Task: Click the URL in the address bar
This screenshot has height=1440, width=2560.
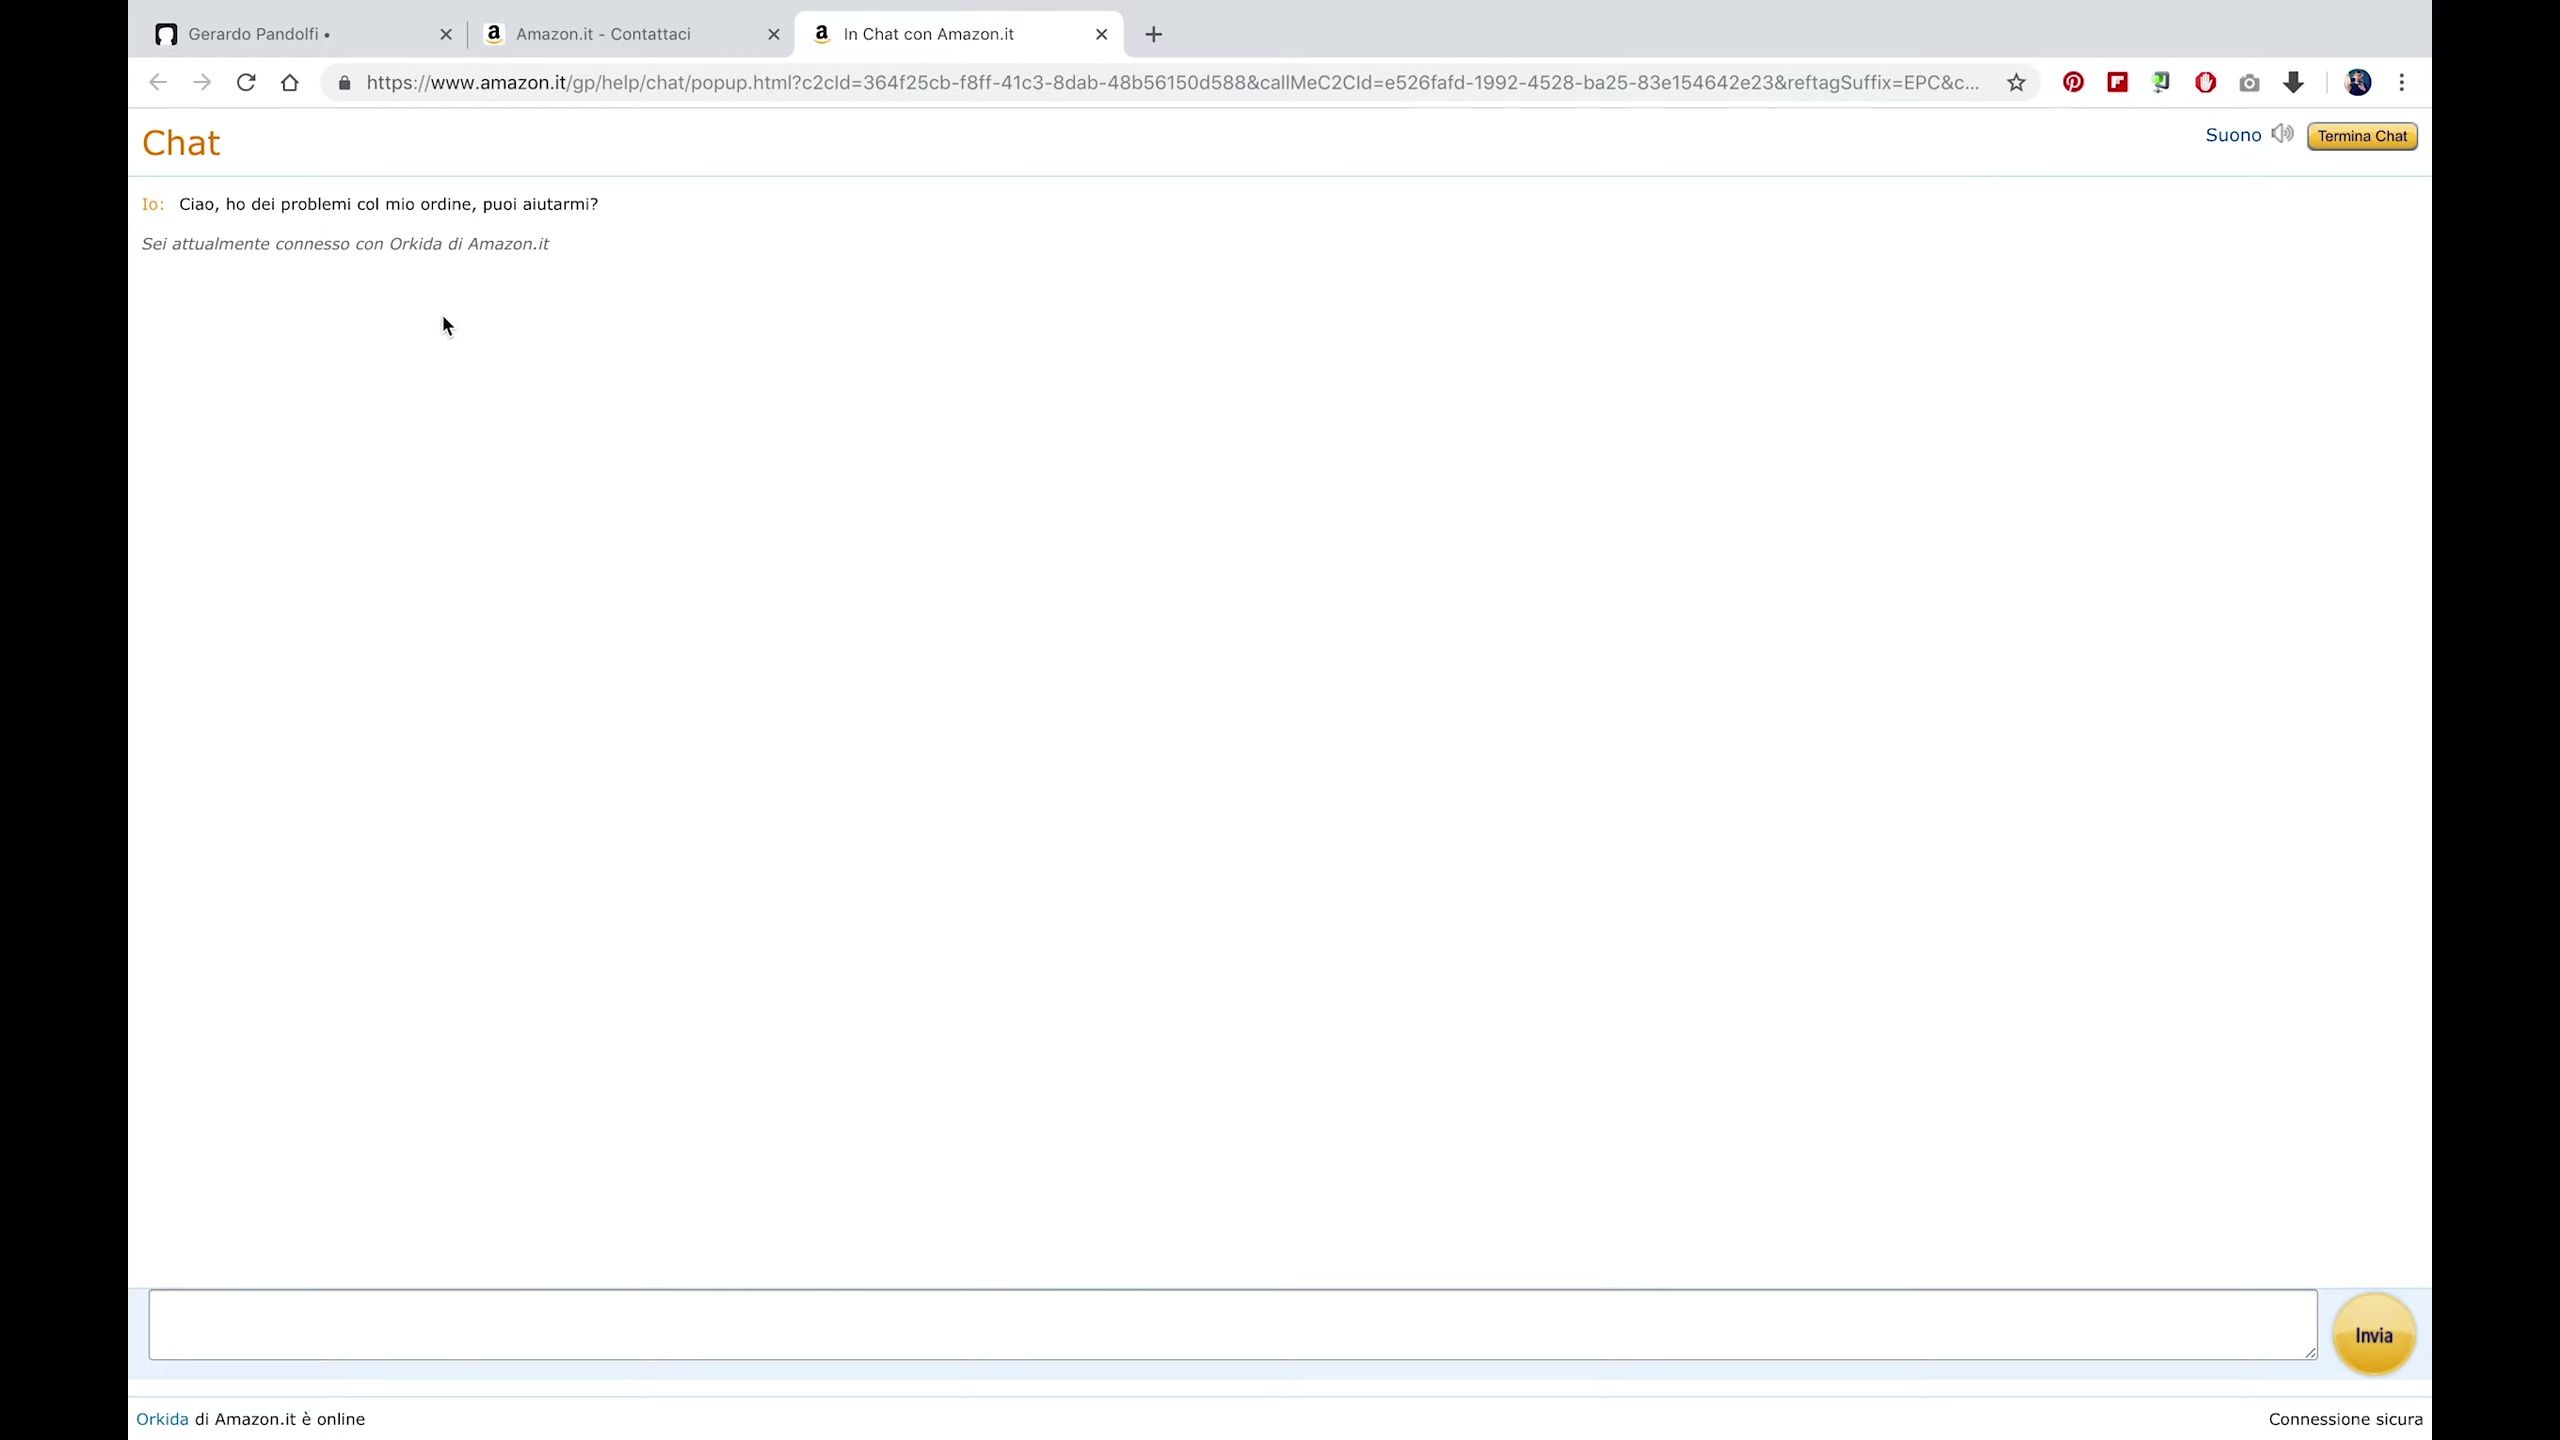Action: (x=1172, y=83)
